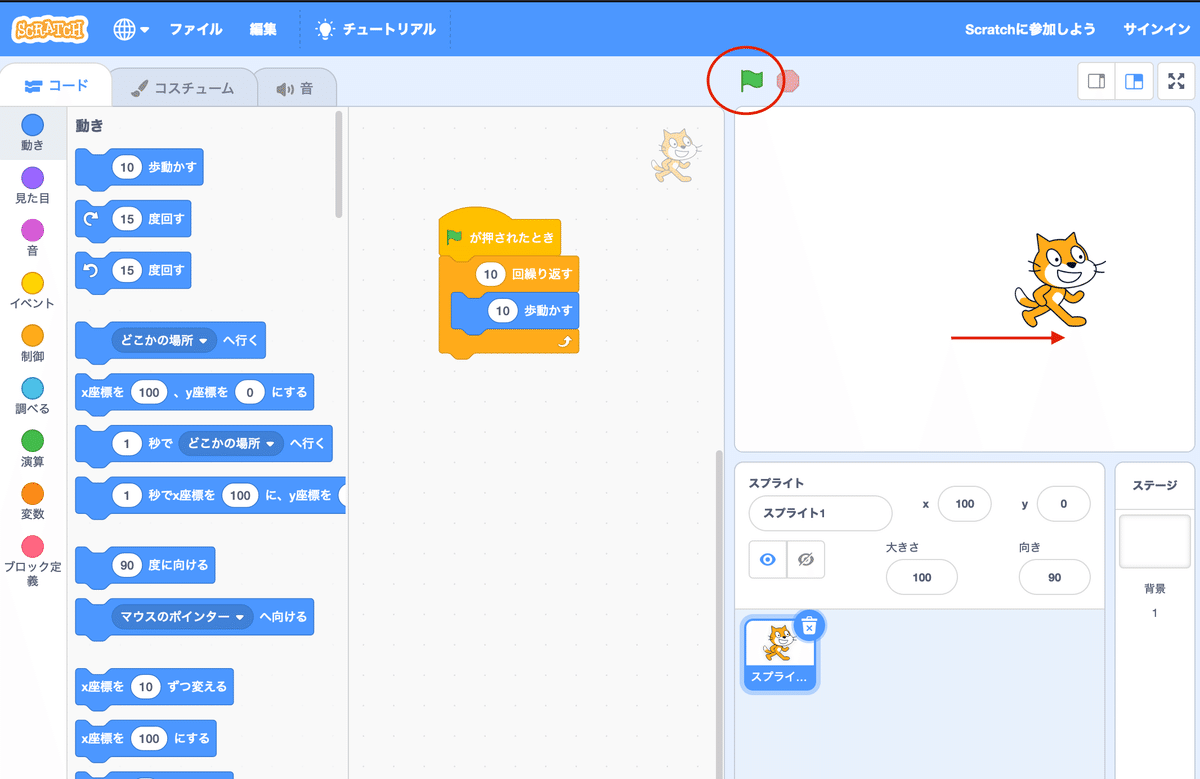
Task: Click the が押されたとき hat block in script
Action: (500, 235)
